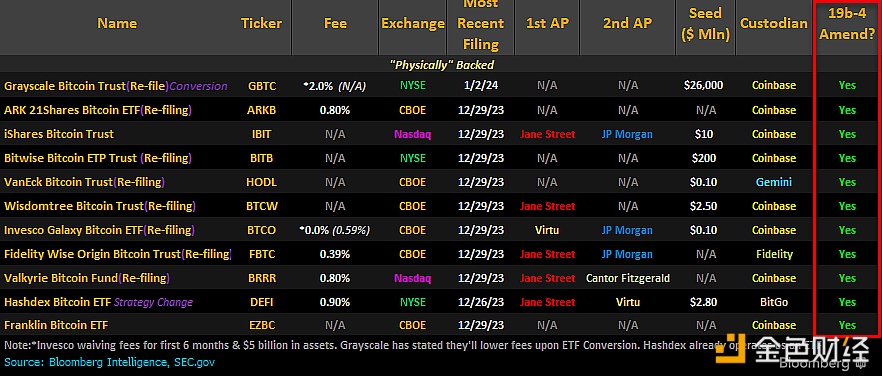
Task: Select the $26,000 seed value
Action: pos(704,86)
